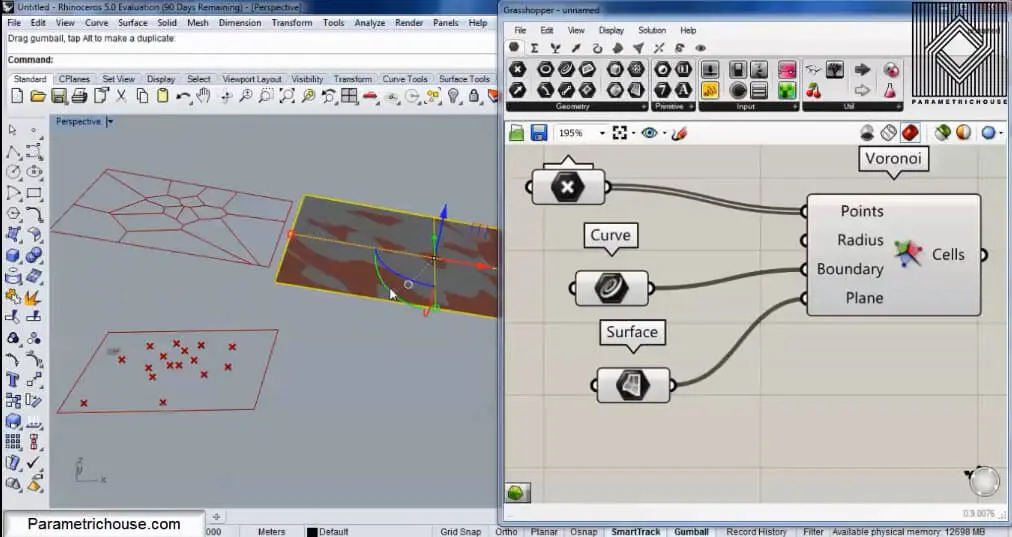
Task: Select the arrow pointer tool in Rhino sidebar
Action: click(12, 130)
